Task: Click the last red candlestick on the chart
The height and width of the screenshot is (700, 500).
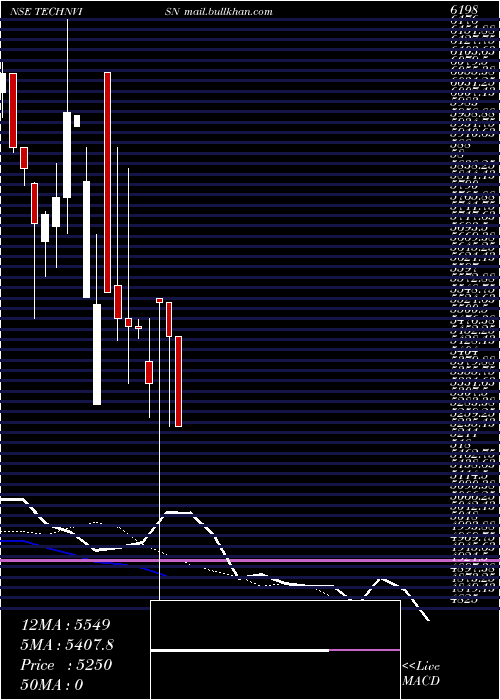Action: point(179,381)
